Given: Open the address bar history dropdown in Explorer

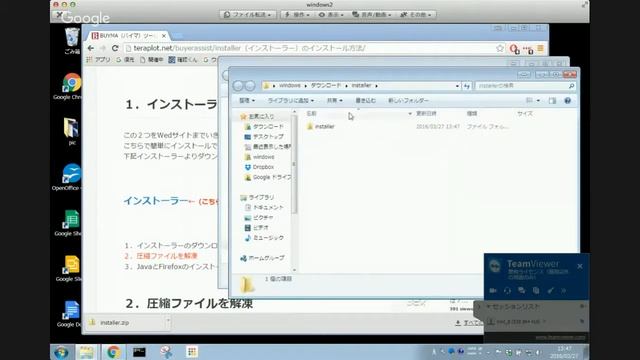Looking at the screenshot, I should tap(457, 86).
